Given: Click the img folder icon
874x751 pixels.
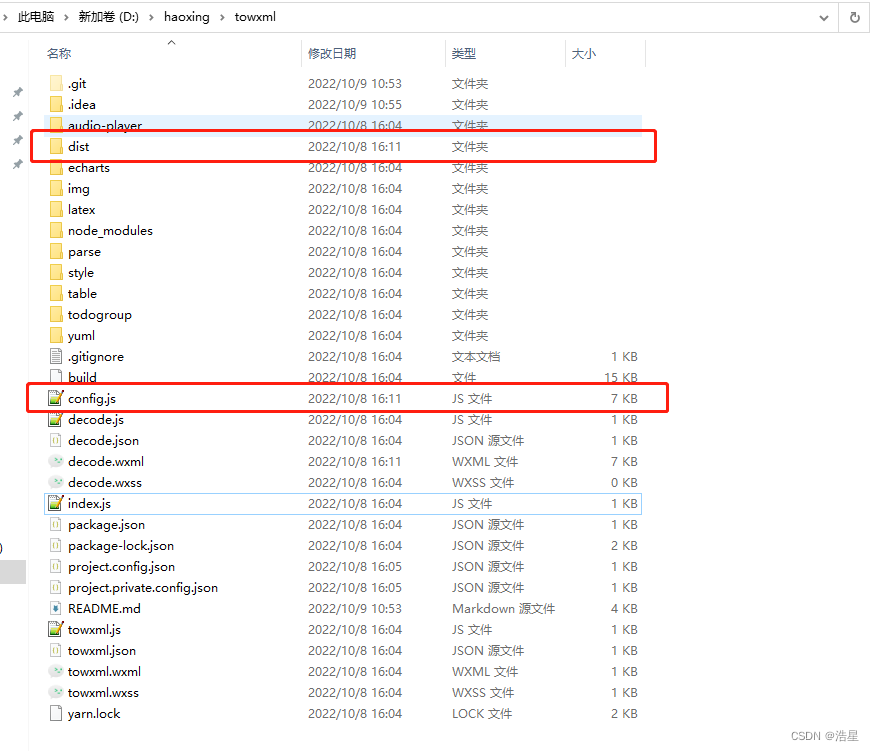Looking at the screenshot, I should tap(56, 188).
